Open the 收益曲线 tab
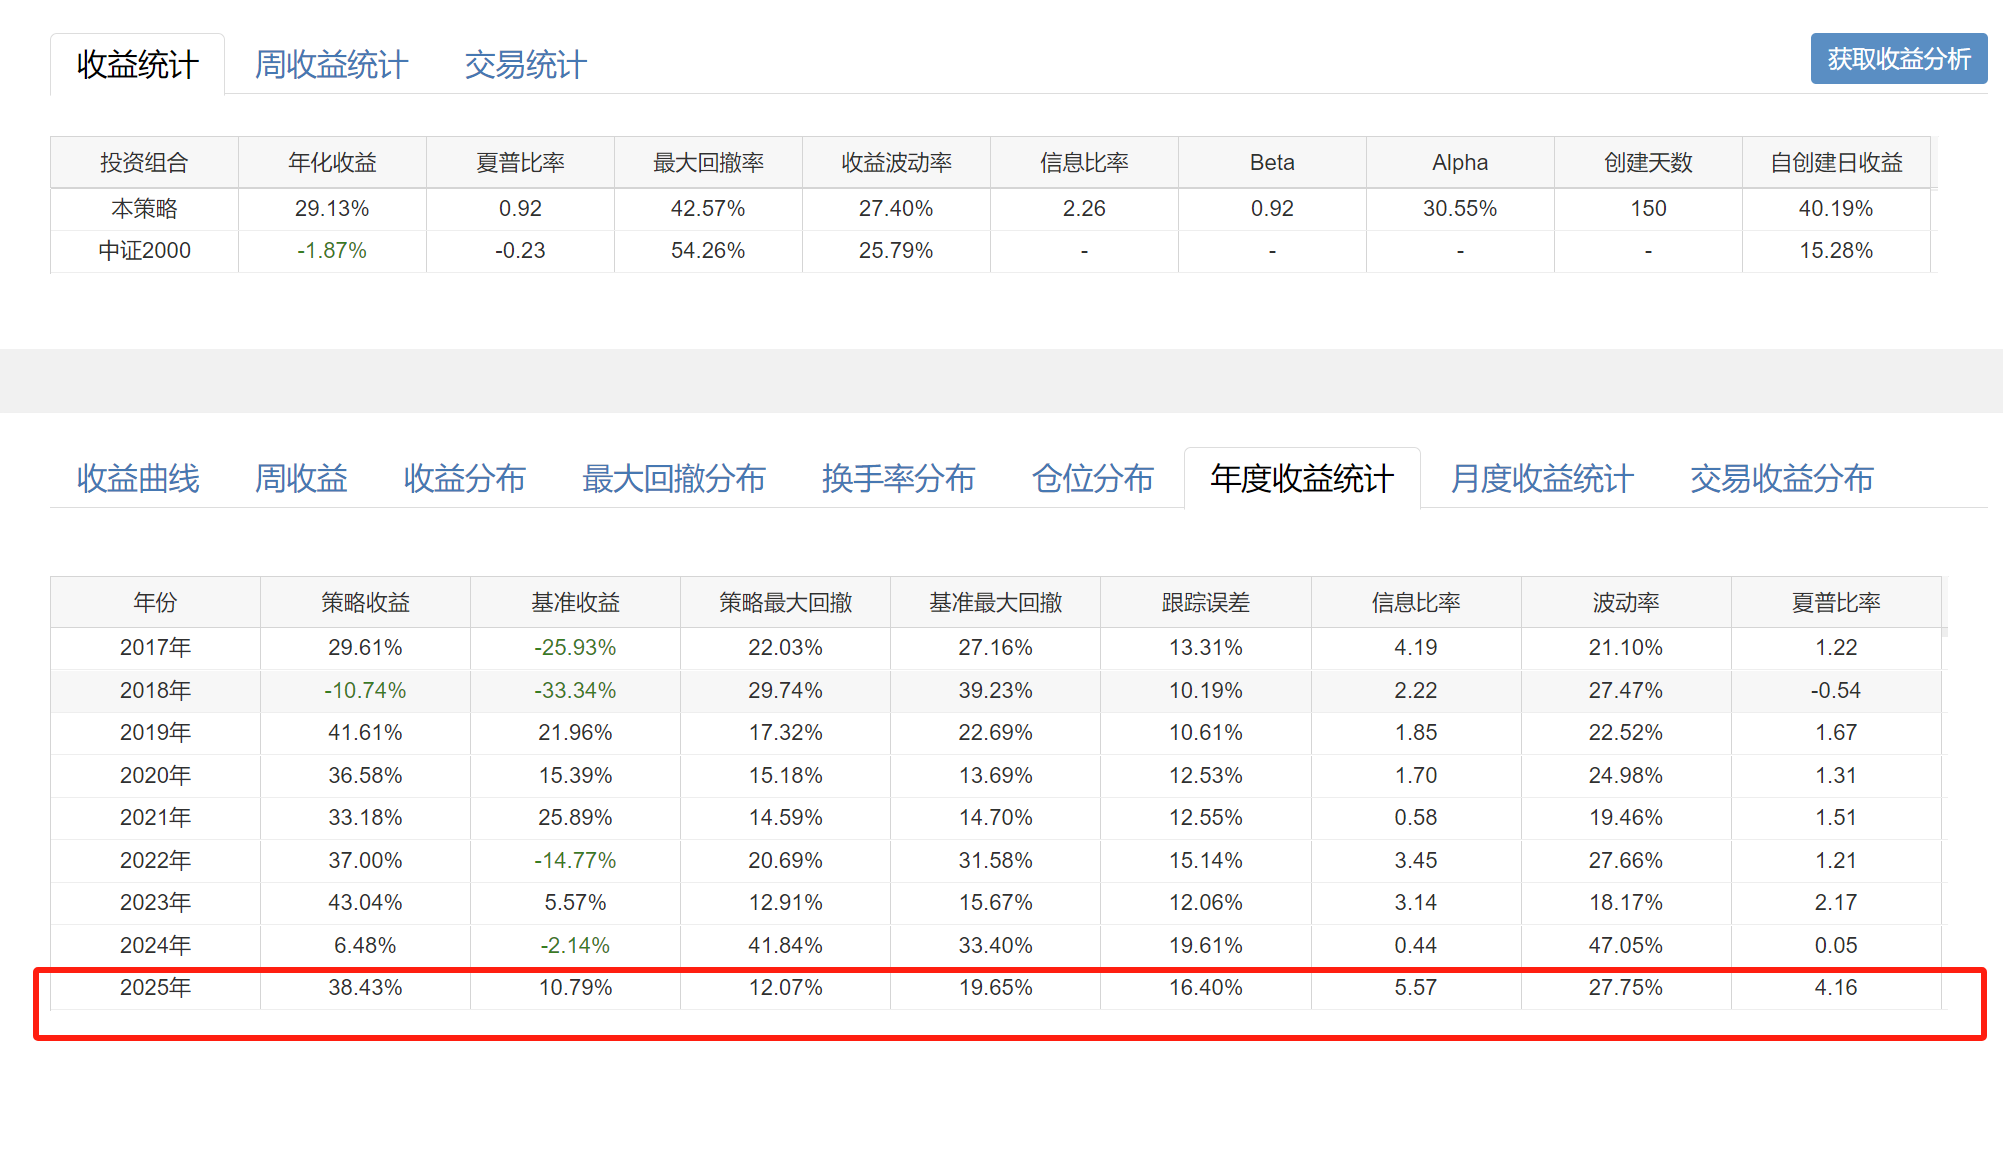This screenshot has height=1153, width=2003. pyautogui.click(x=138, y=479)
